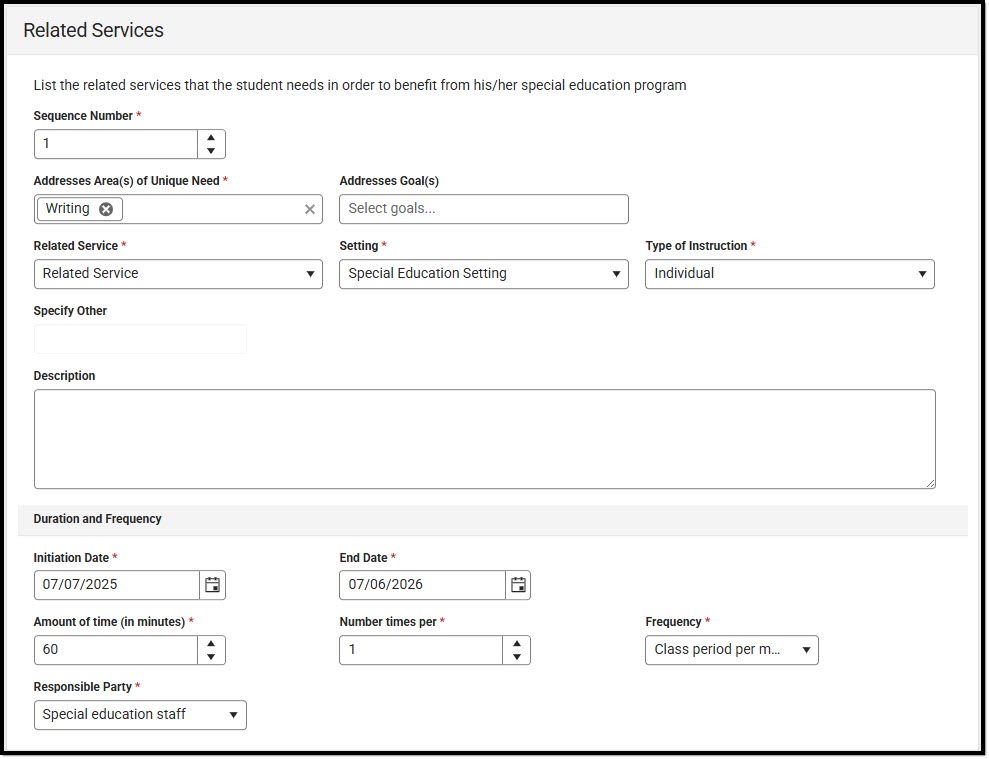Click the End Date text field
Viewport: 989px width, 759px height.
click(422, 585)
